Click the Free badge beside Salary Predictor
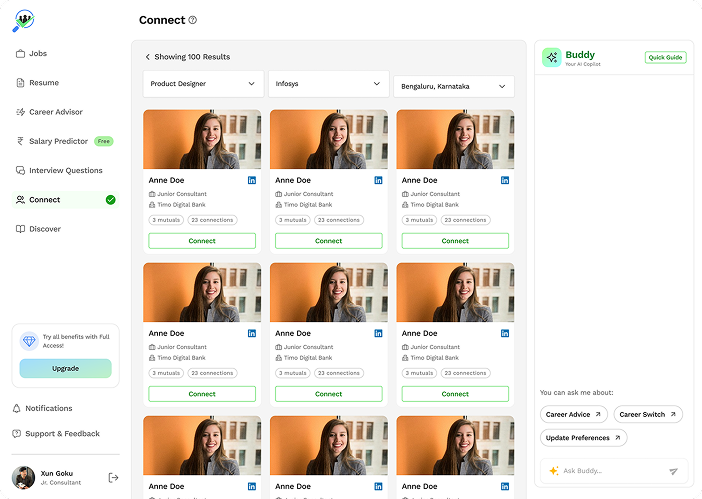The height and width of the screenshot is (499, 702). pos(104,141)
